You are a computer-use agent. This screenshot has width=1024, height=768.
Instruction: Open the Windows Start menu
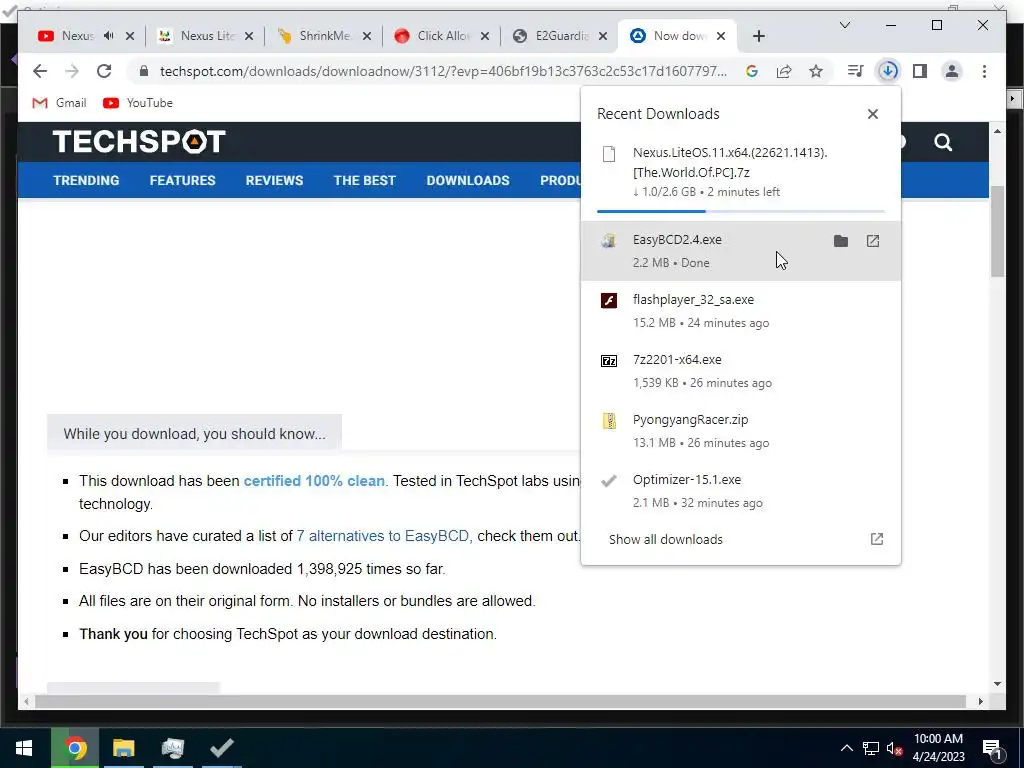24,748
